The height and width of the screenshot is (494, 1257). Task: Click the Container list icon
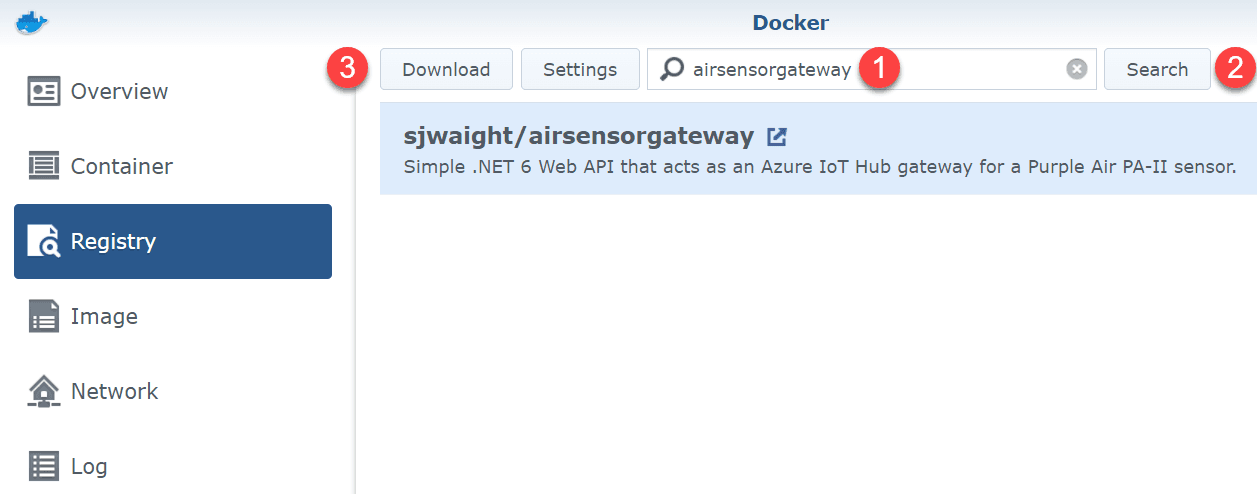click(44, 167)
